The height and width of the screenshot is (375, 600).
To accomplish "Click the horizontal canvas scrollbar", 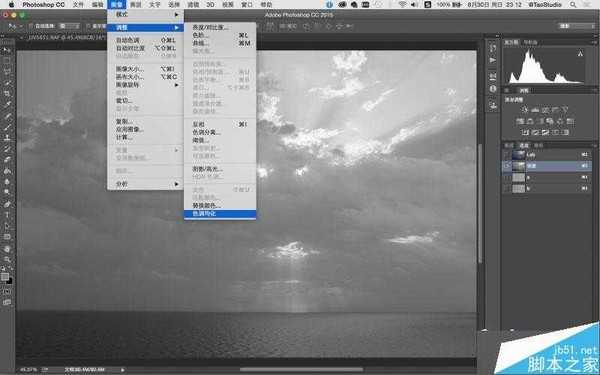I will pyautogui.click(x=301, y=370).
